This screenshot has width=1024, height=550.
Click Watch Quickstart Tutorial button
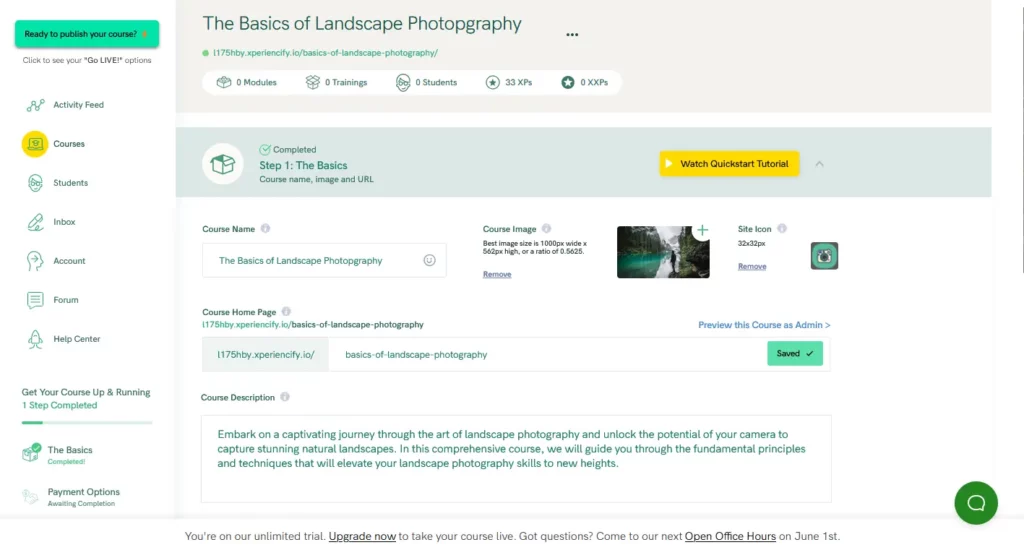pos(729,164)
